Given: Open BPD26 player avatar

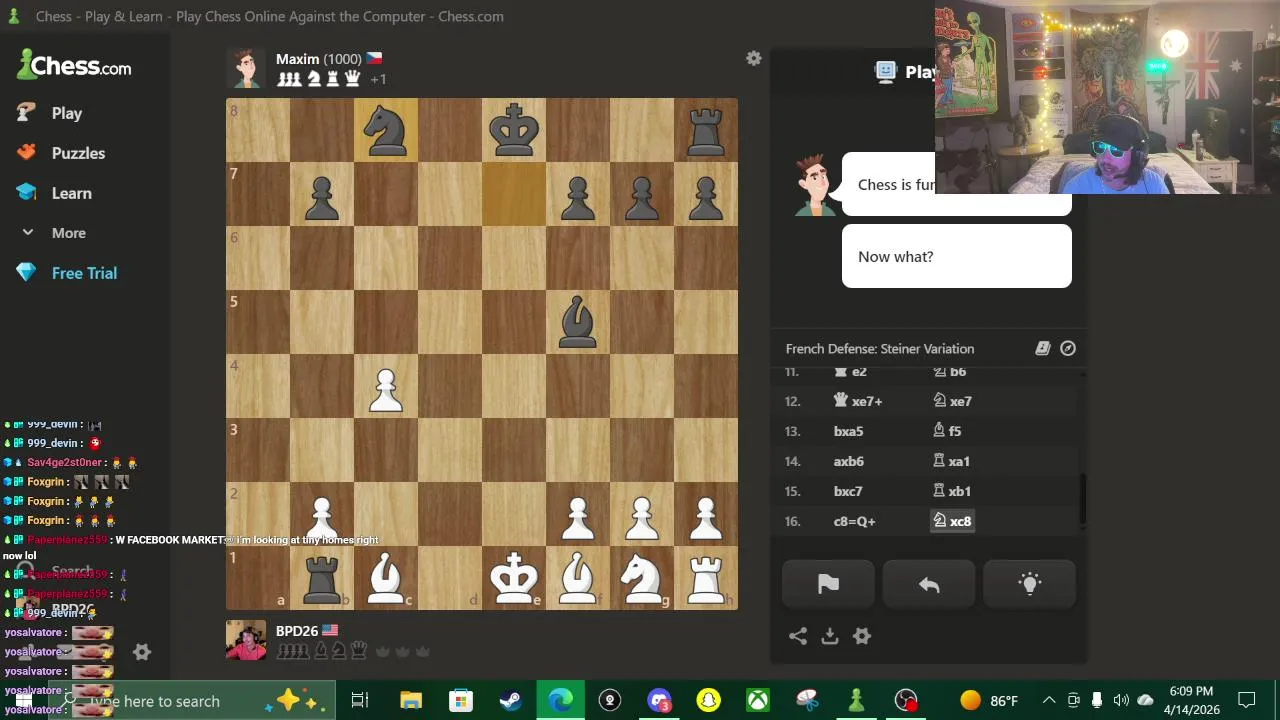Looking at the screenshot, I should click(x=246, y=640).
